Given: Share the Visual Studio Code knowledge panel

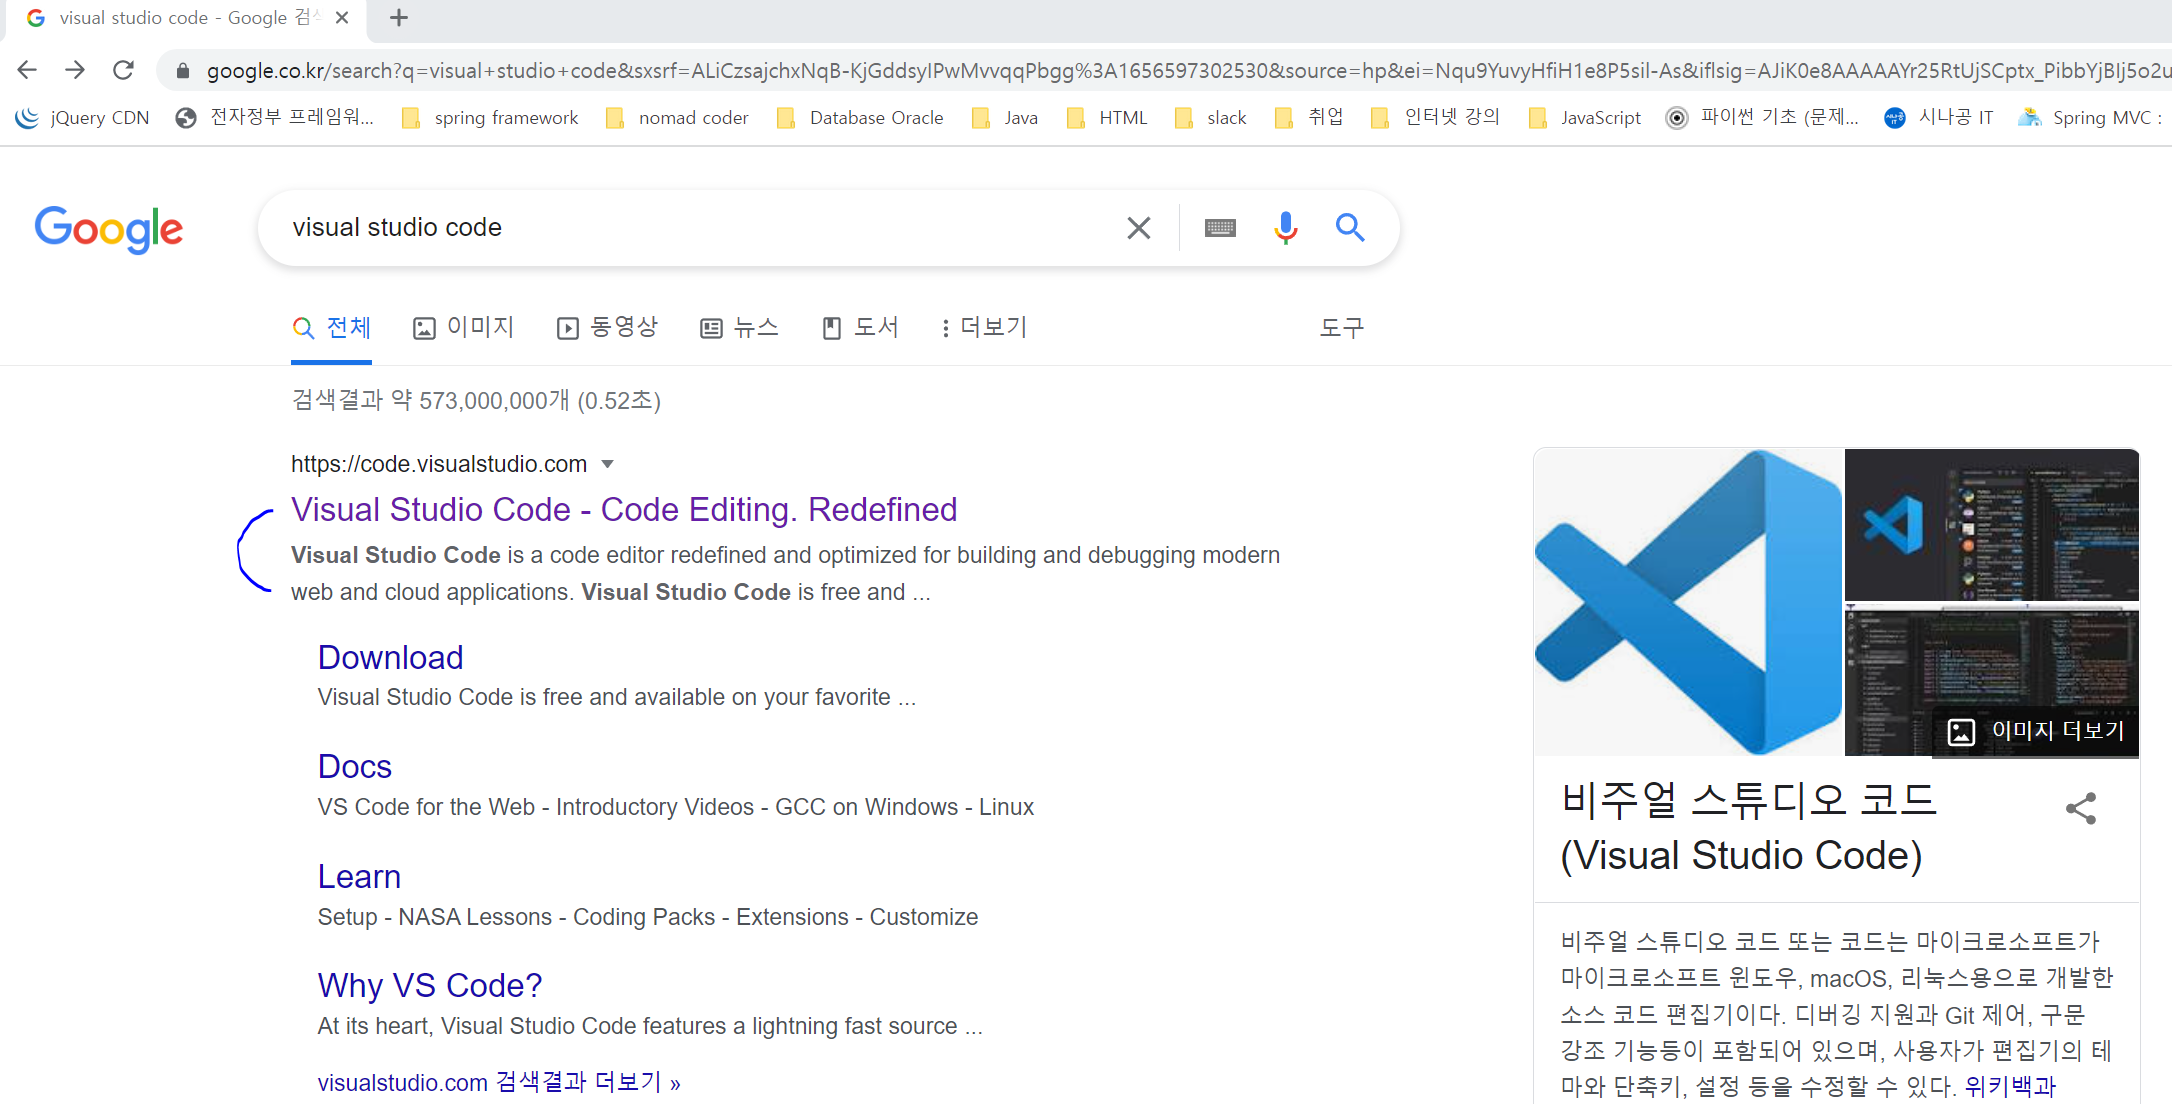Looking at the screenshot, I should pos(2081,808).
